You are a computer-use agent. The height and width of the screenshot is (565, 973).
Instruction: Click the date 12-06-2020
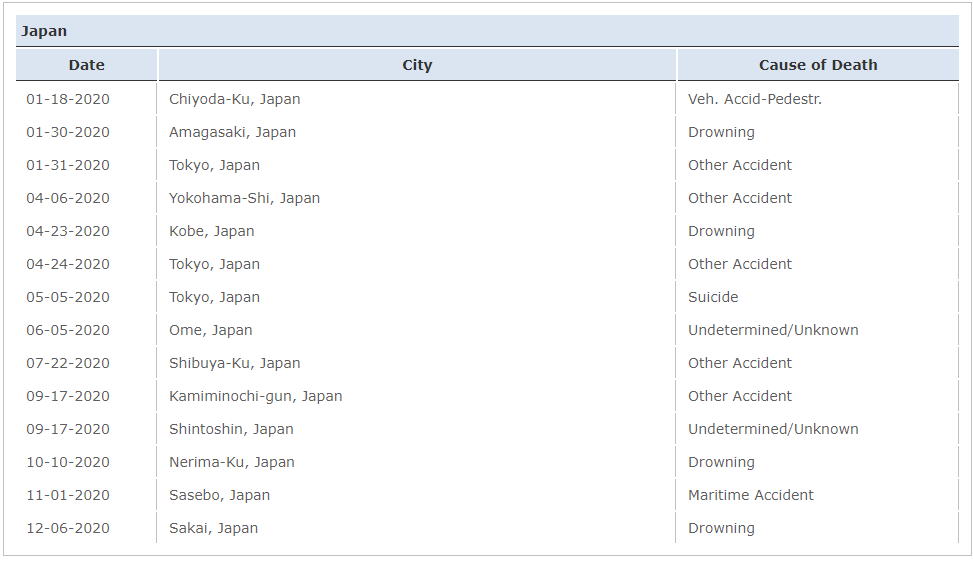pos(68,528)
